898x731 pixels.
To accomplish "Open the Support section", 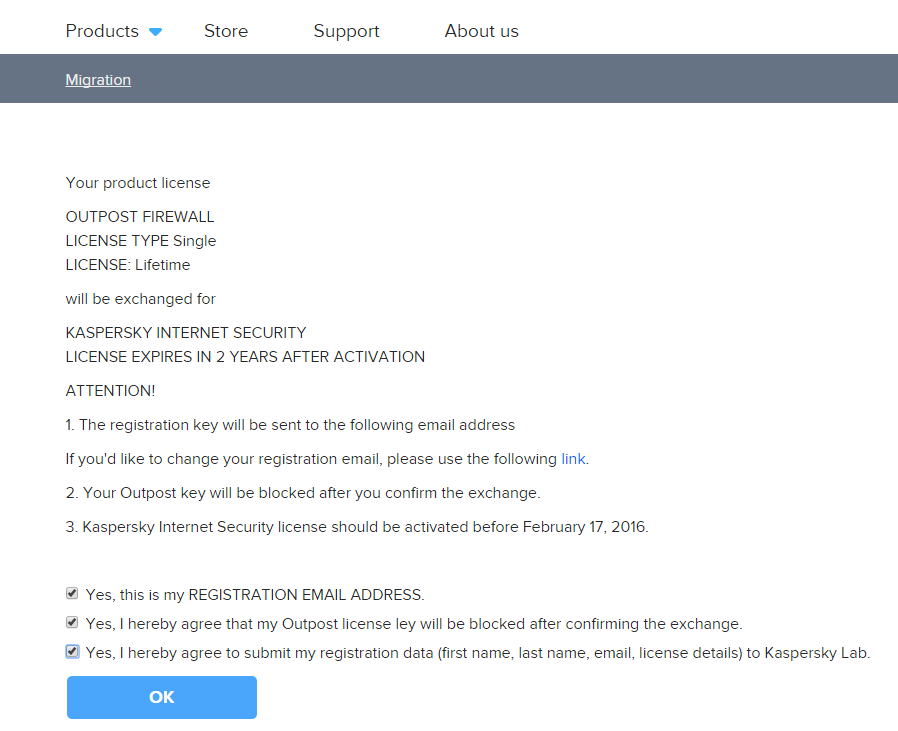I will pyautogui.click(x=346, y=31).
